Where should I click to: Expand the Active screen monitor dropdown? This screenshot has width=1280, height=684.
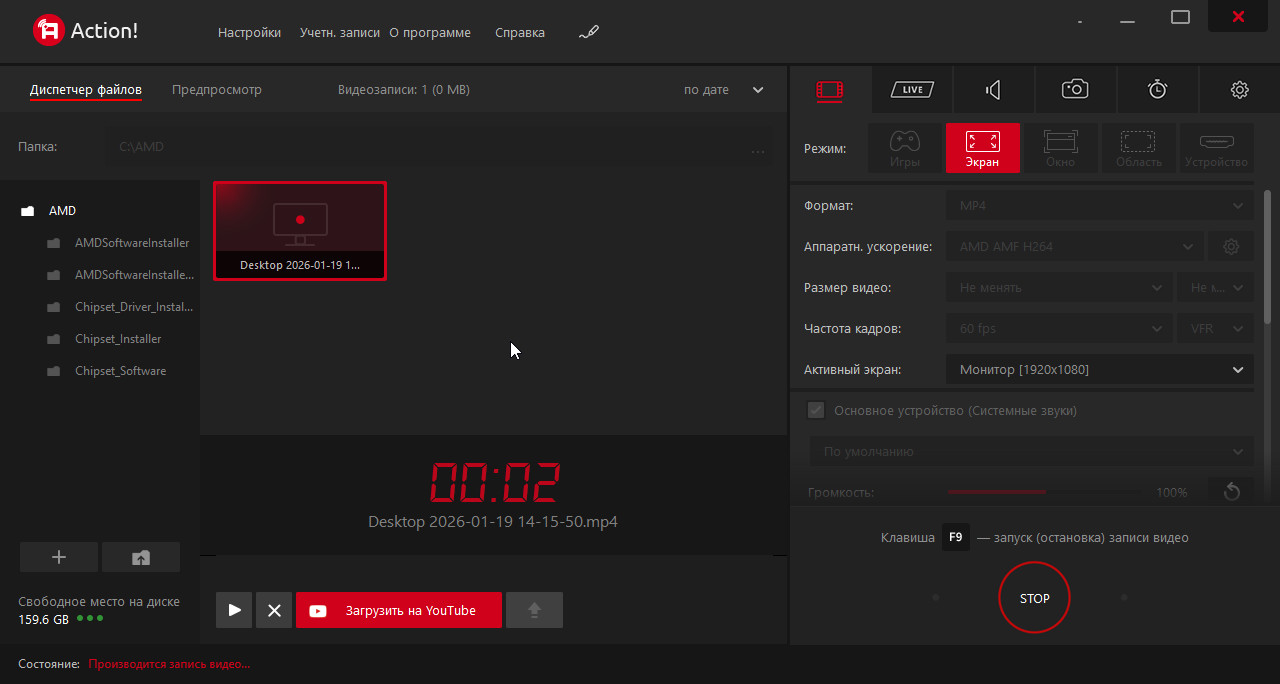[x=1099, y=370]
